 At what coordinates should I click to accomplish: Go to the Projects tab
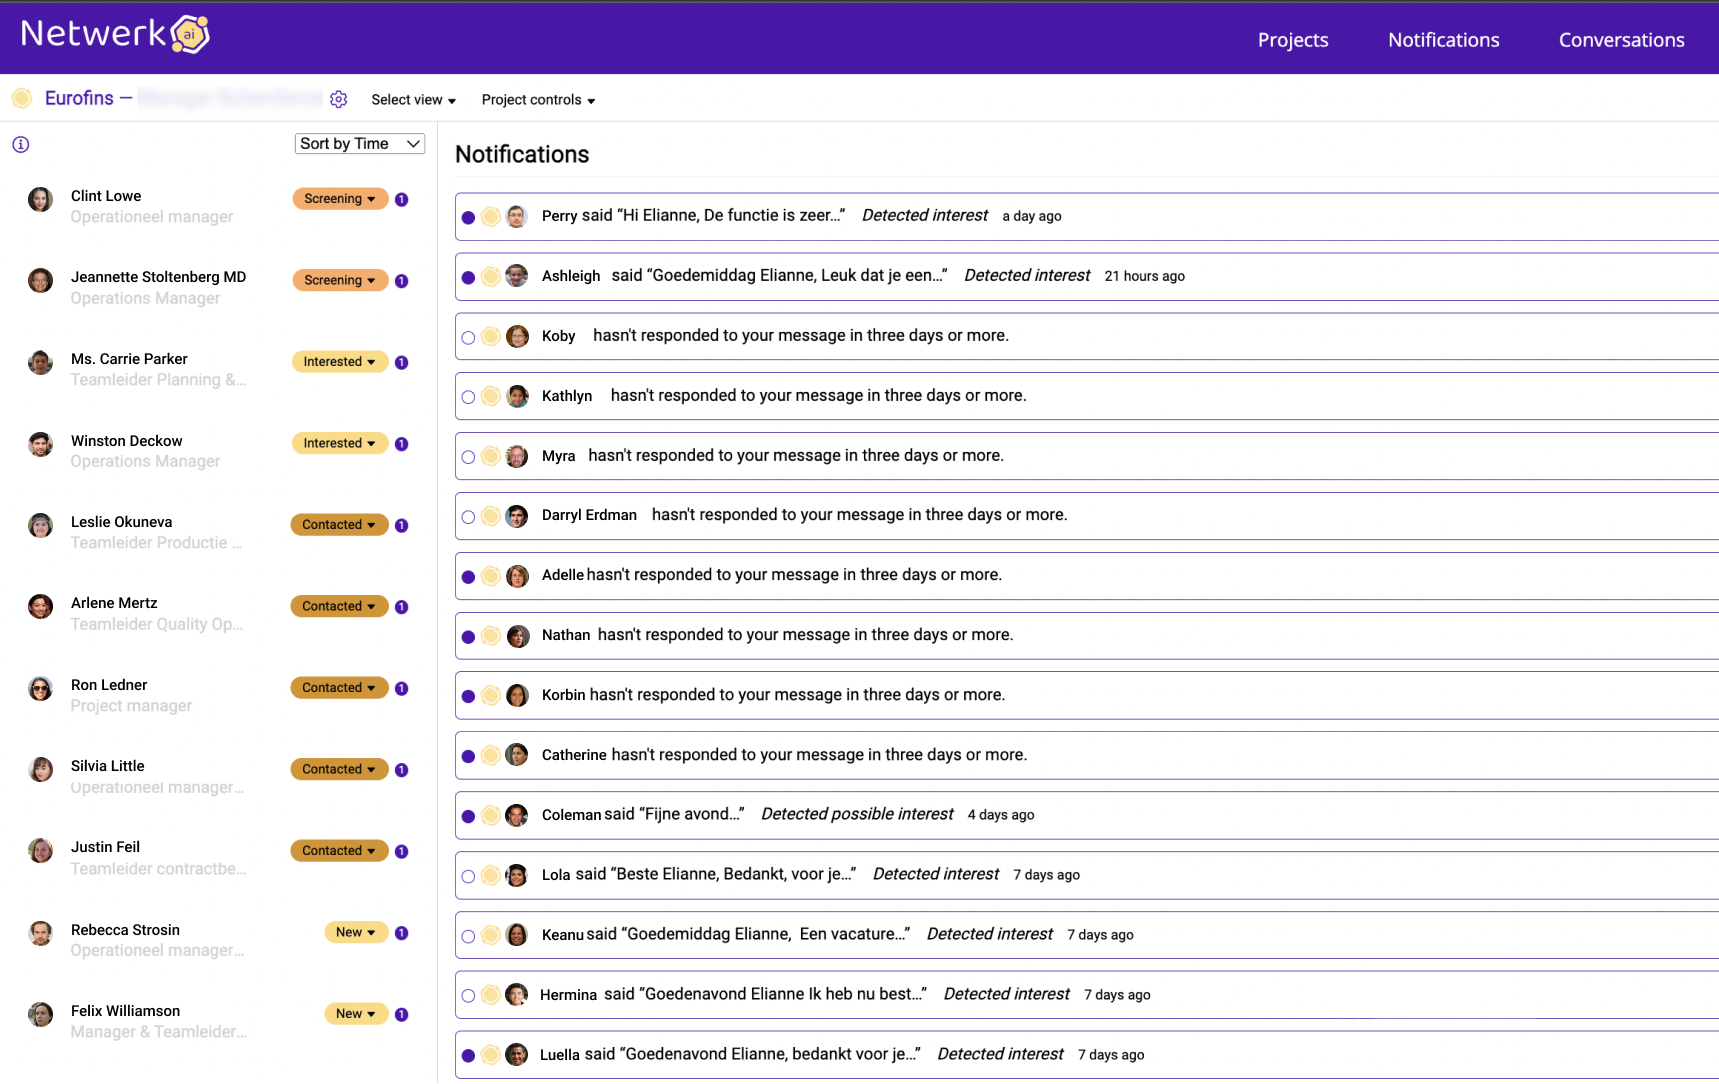(1293, 40)
